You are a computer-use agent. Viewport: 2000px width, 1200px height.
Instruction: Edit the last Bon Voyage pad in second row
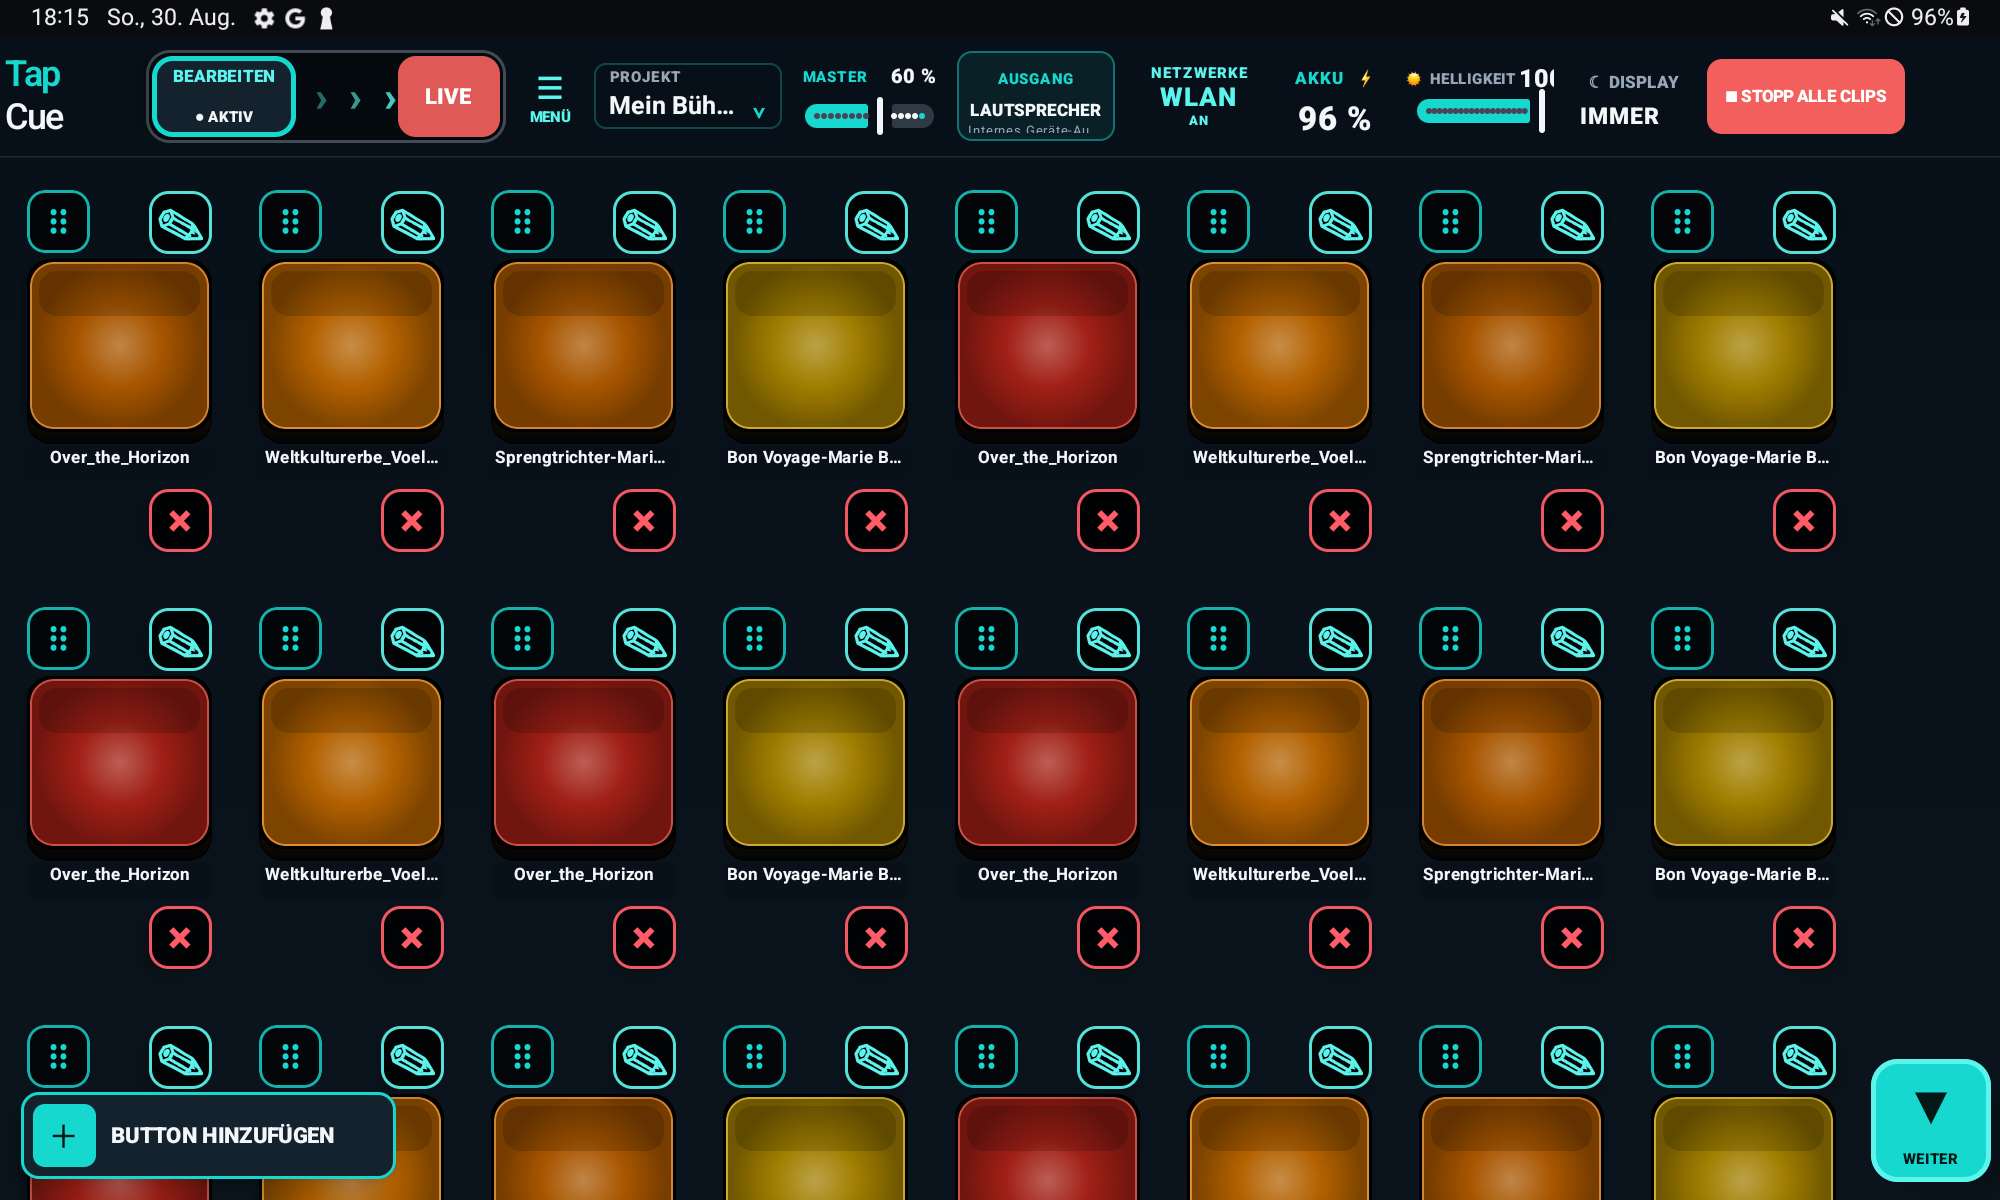(x=1804, y=639)
